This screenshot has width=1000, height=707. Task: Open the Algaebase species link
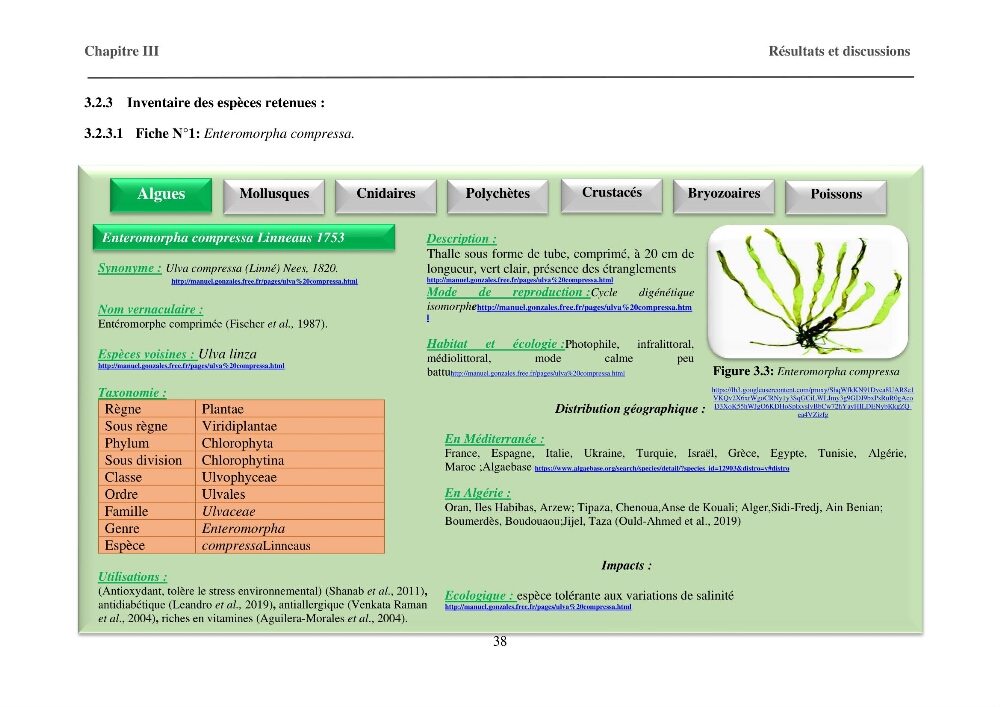coord(662,469)
